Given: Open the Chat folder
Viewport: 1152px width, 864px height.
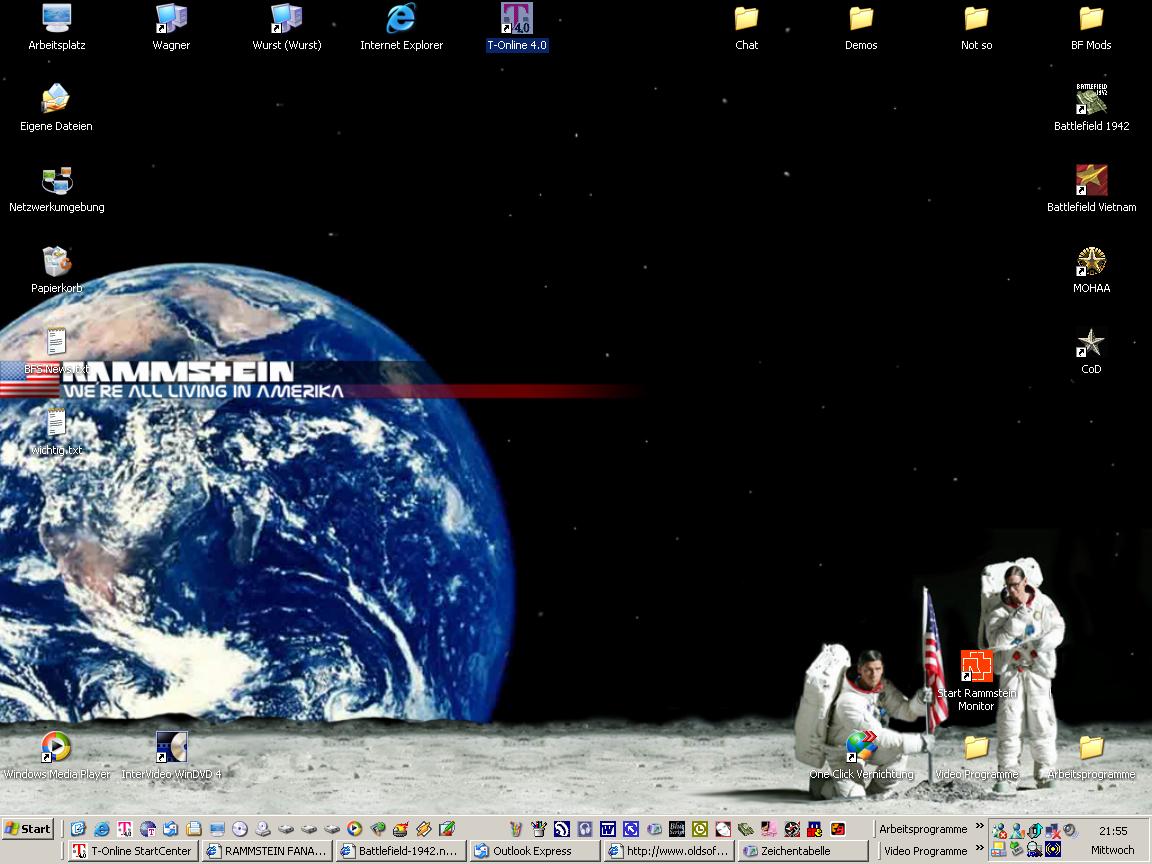Looking at the screenshot, I should (x=746, y=27).
